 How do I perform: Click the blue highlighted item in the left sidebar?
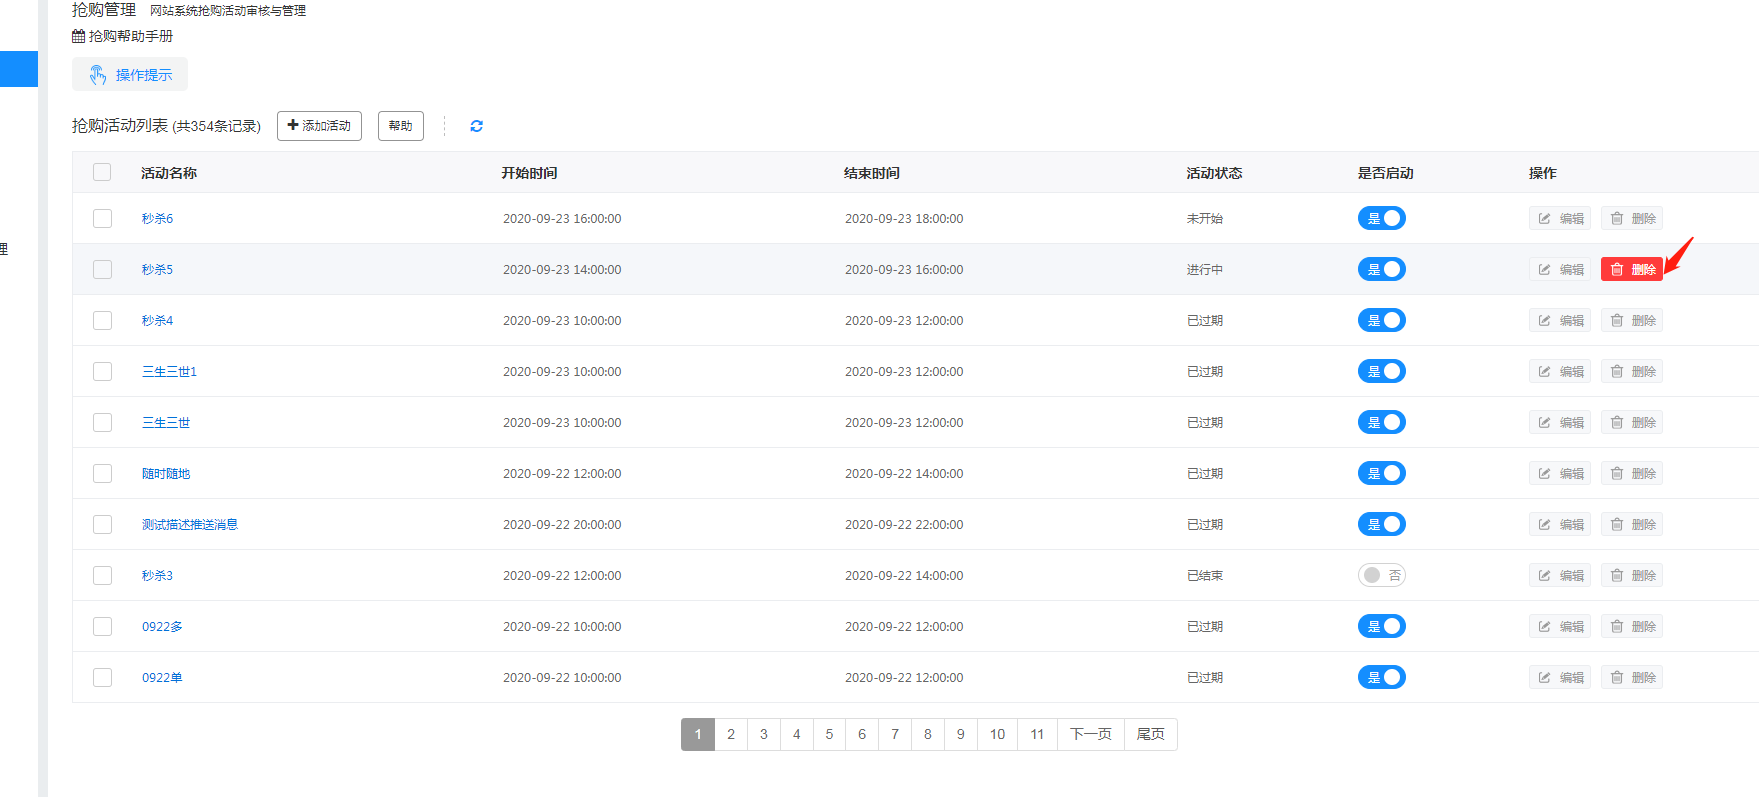click(18, 69)
